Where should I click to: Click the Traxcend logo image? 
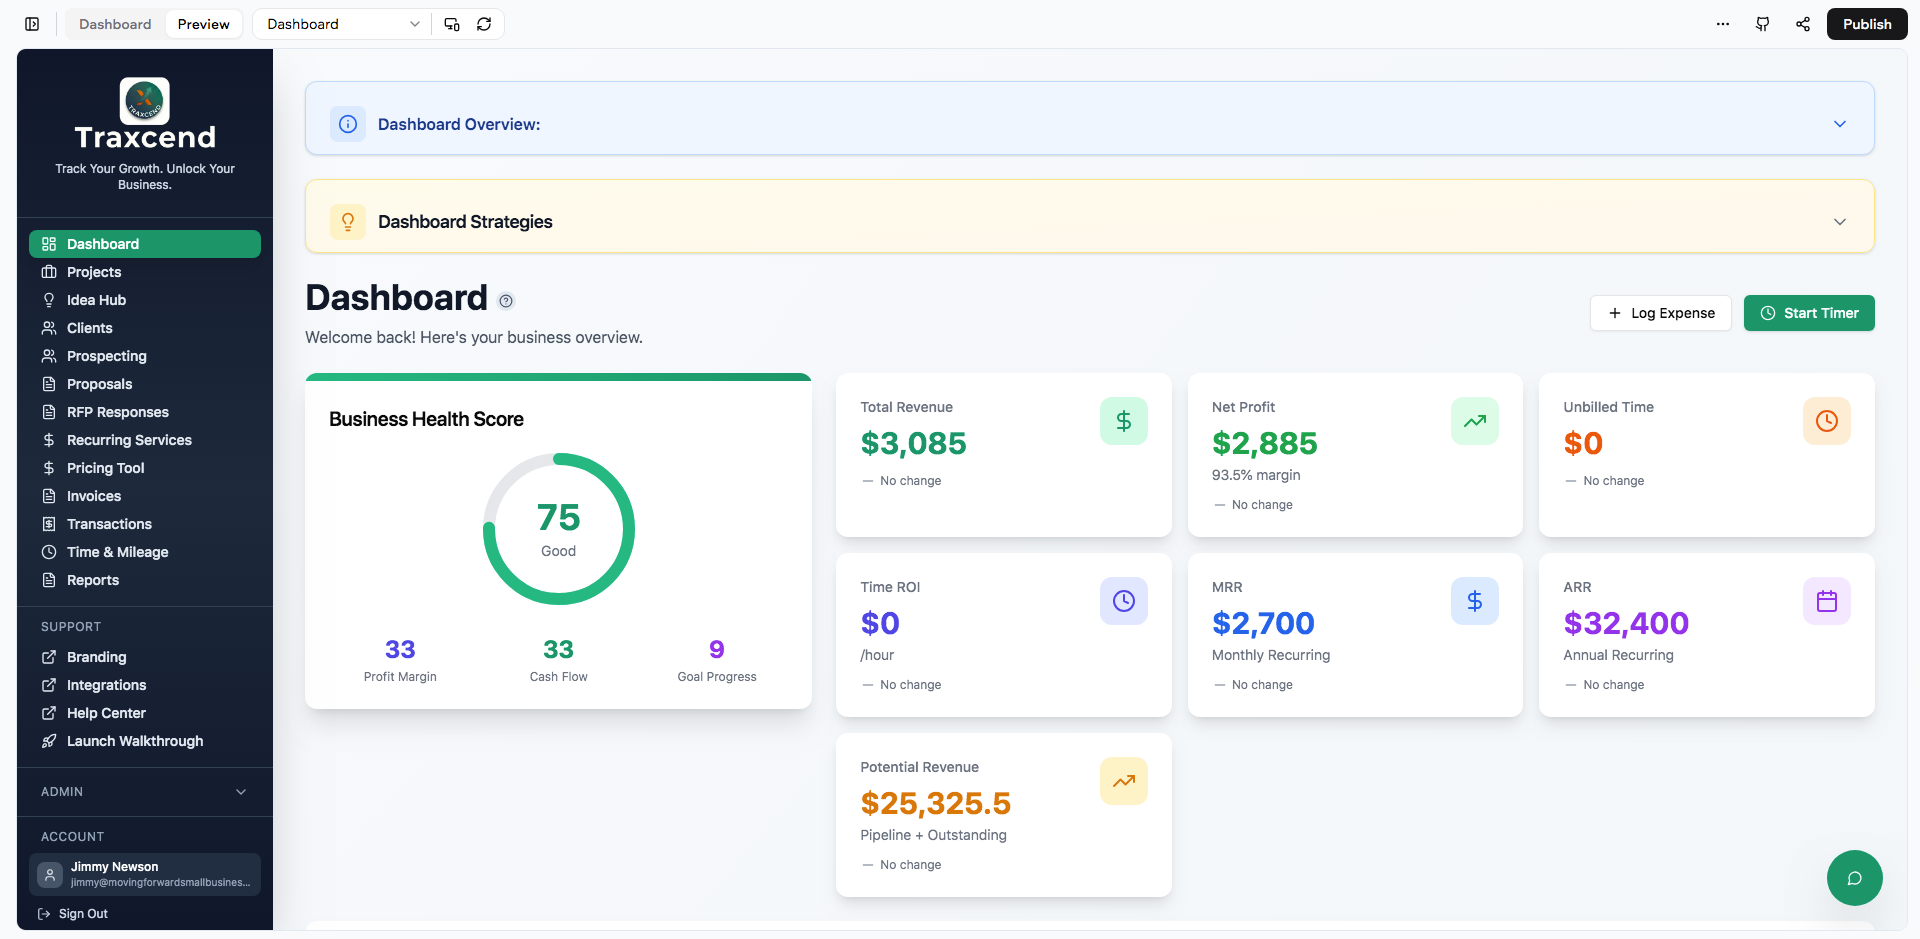click(145, 101)
